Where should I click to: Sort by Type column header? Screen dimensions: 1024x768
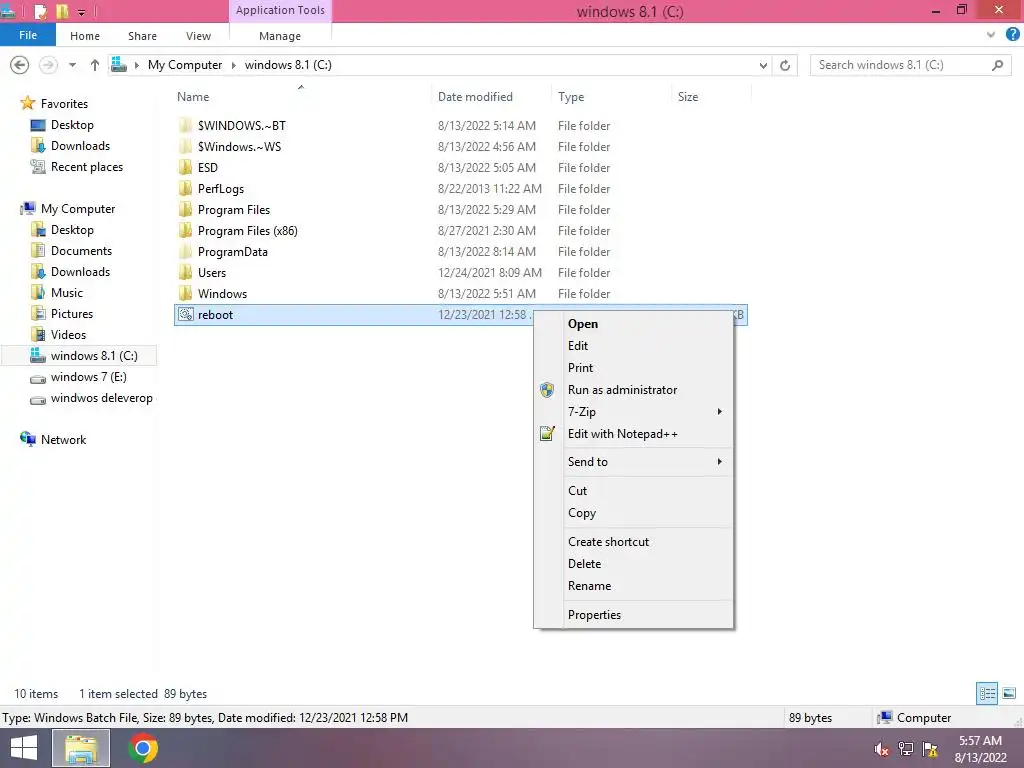point(611,97)
